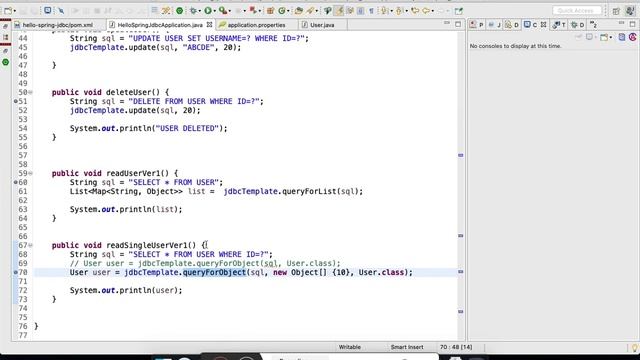Select the Console (C) view tab

point(530,25)
